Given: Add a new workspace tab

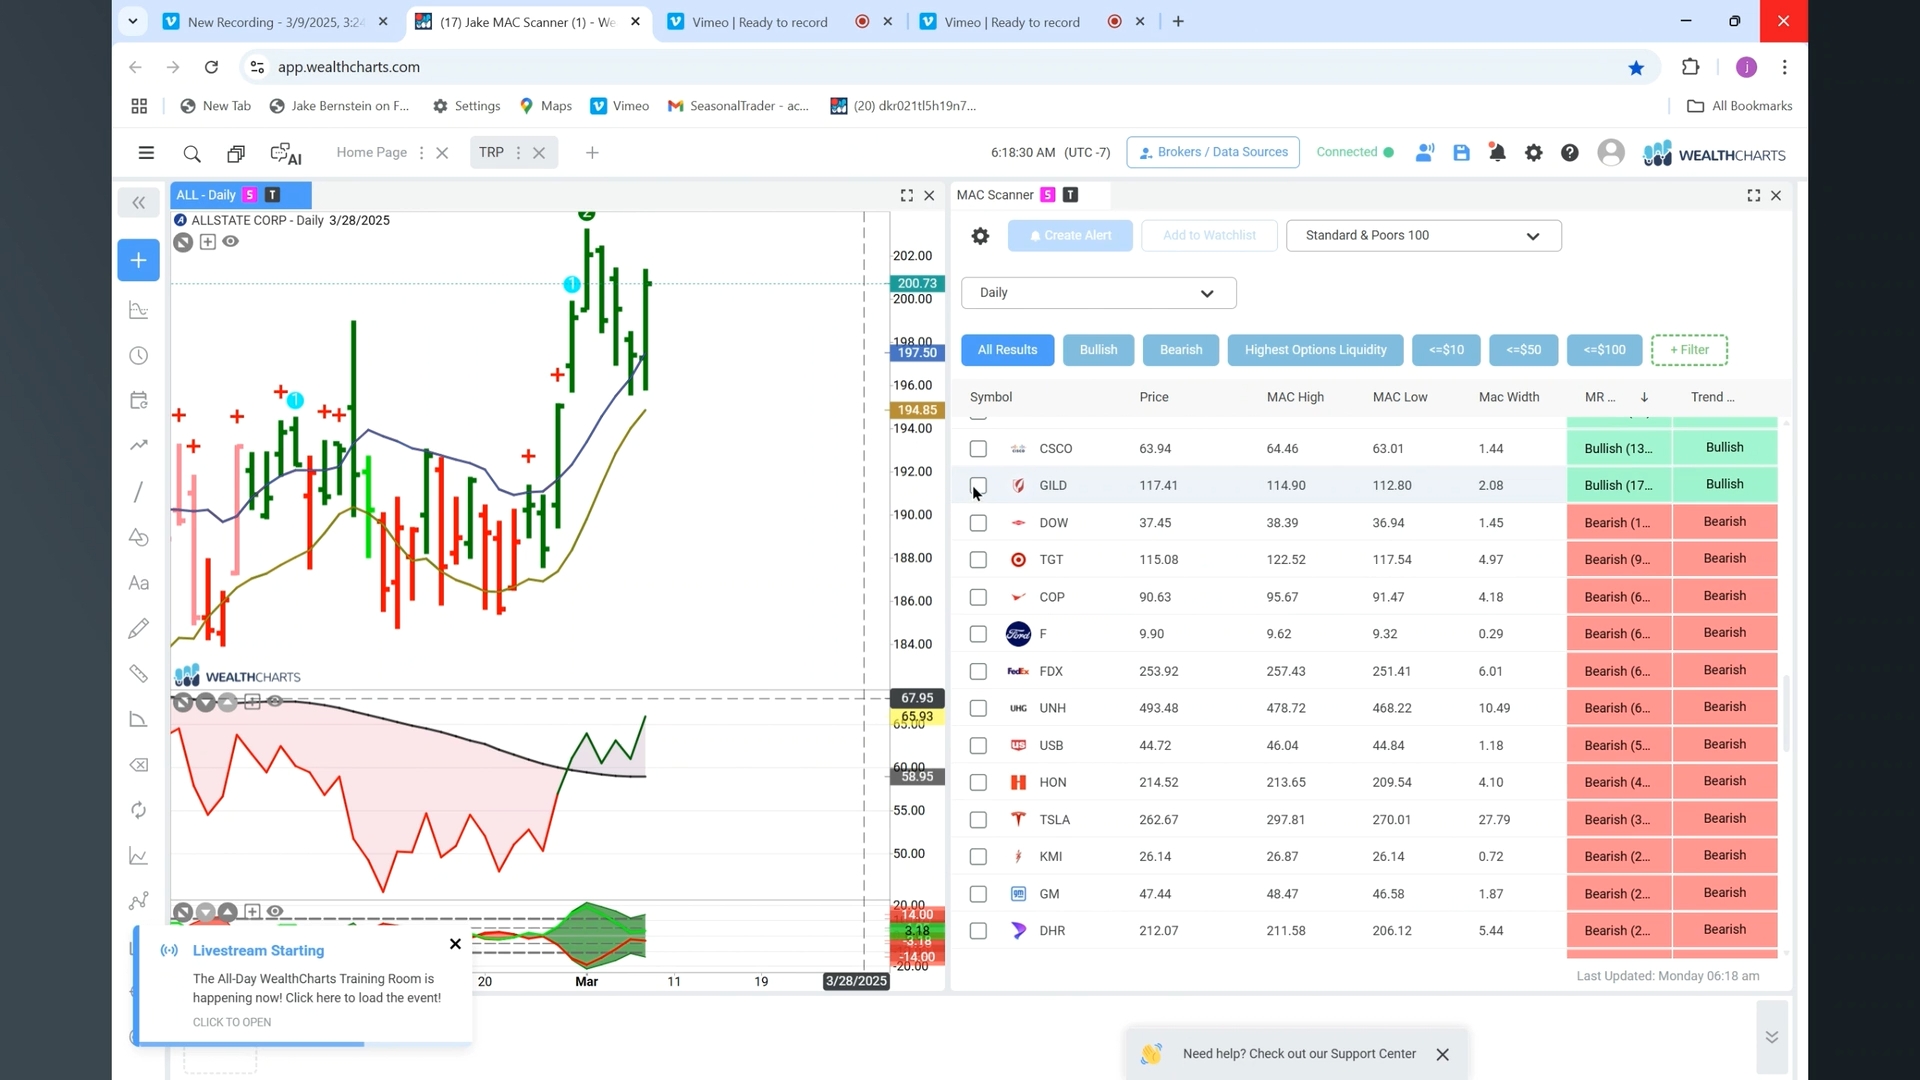Looking at the screenshot, I should coord(592,153).
